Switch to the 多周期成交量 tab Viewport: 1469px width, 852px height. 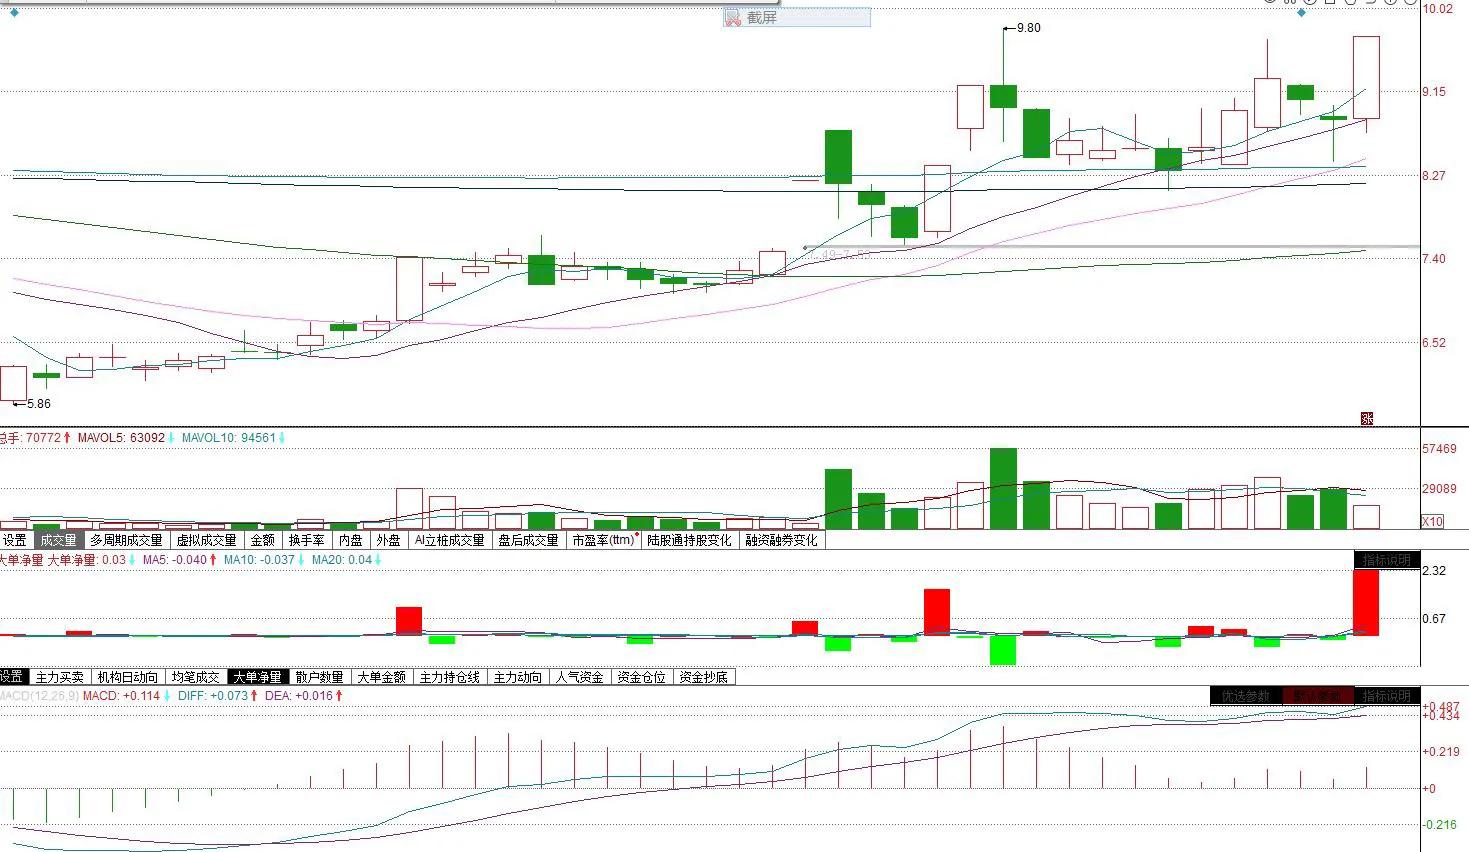126,540
